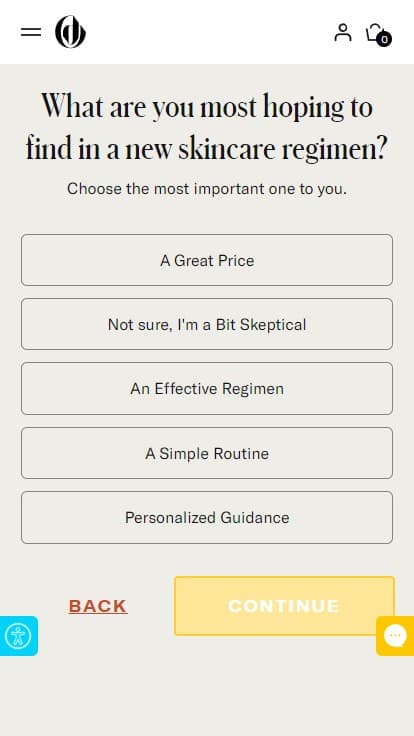
Task: Click "Choose the most important one" subtitle
Action: [207, 189]
